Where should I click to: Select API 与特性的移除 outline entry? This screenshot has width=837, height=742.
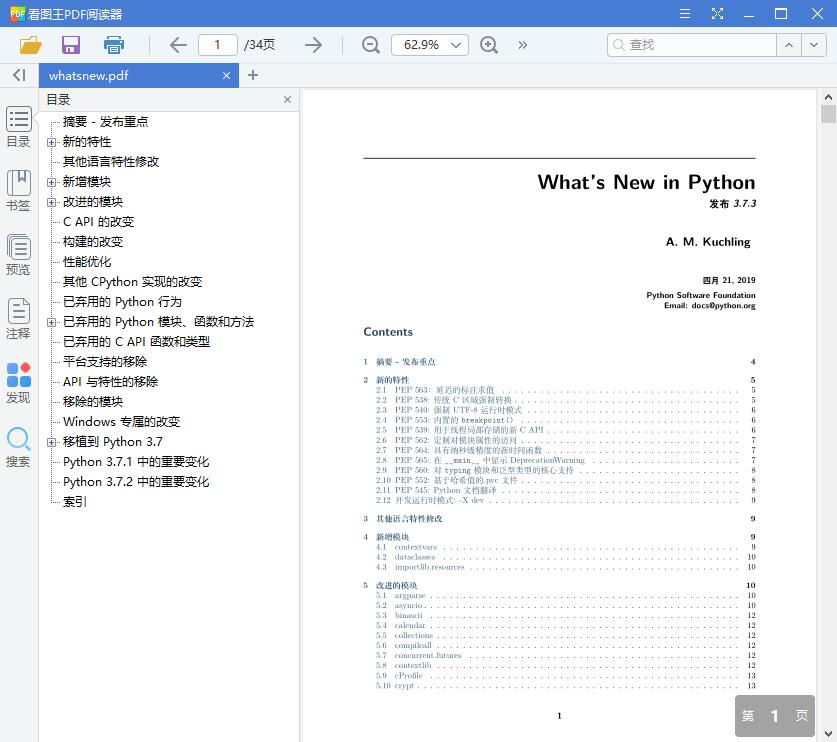tap(110, 382)
